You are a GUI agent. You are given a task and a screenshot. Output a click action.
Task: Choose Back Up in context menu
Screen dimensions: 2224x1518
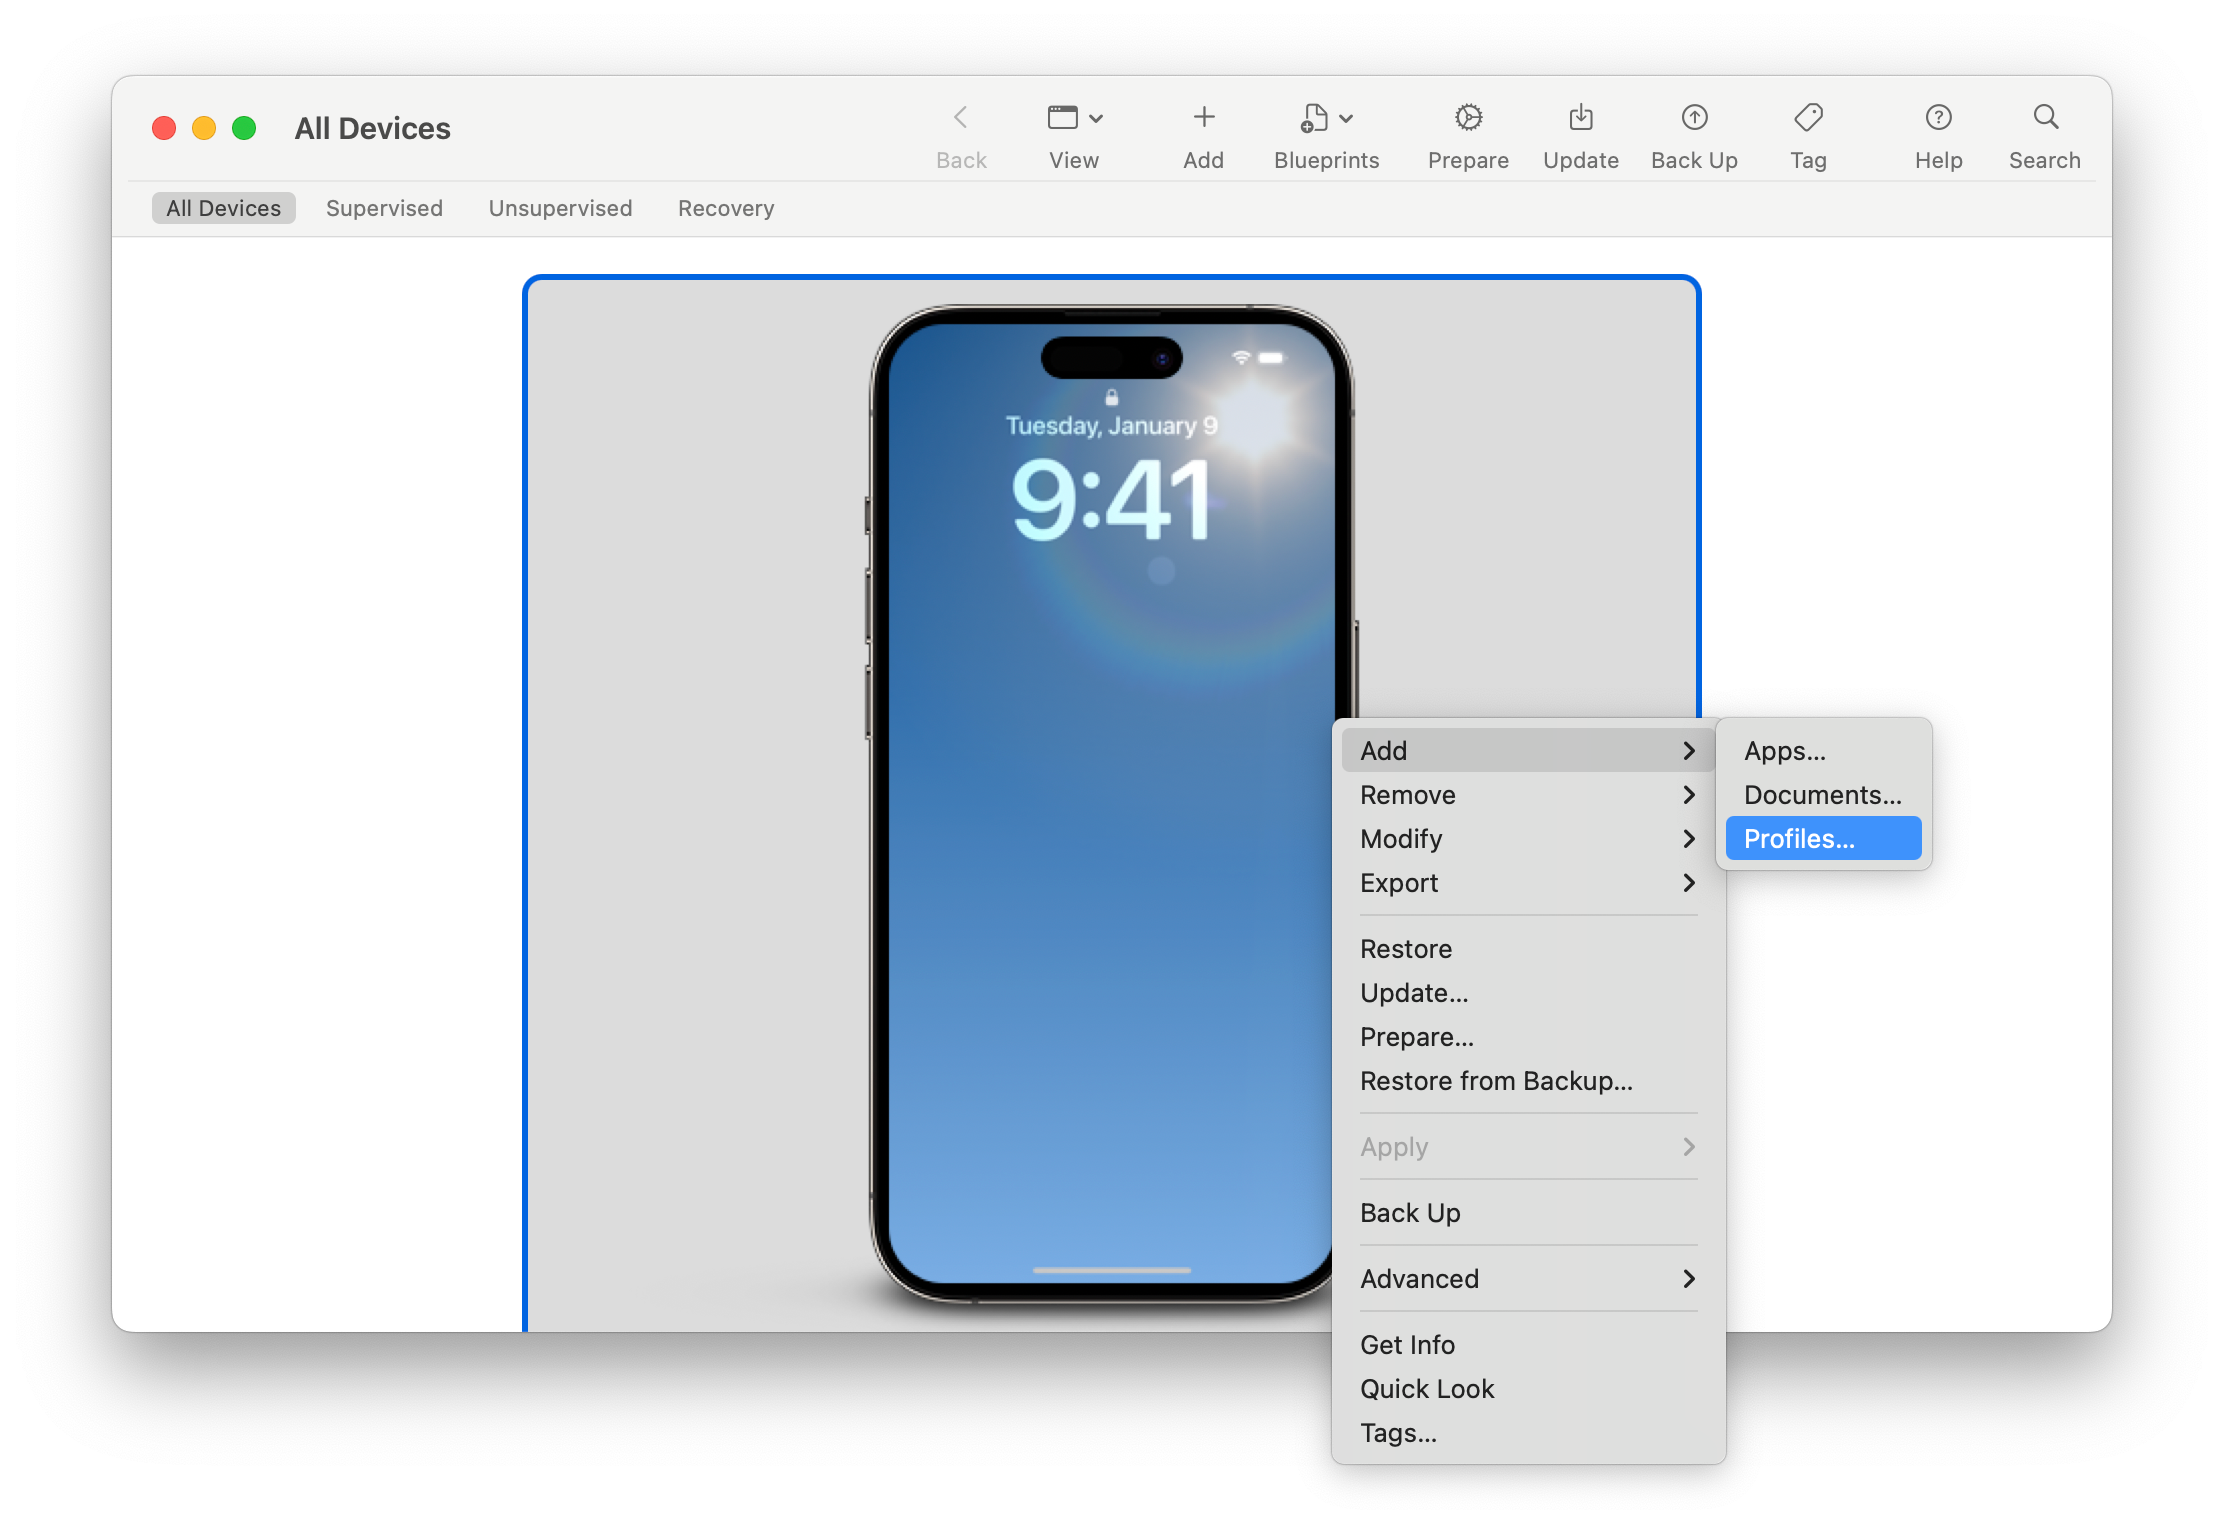click(x=1528, y=1213)
